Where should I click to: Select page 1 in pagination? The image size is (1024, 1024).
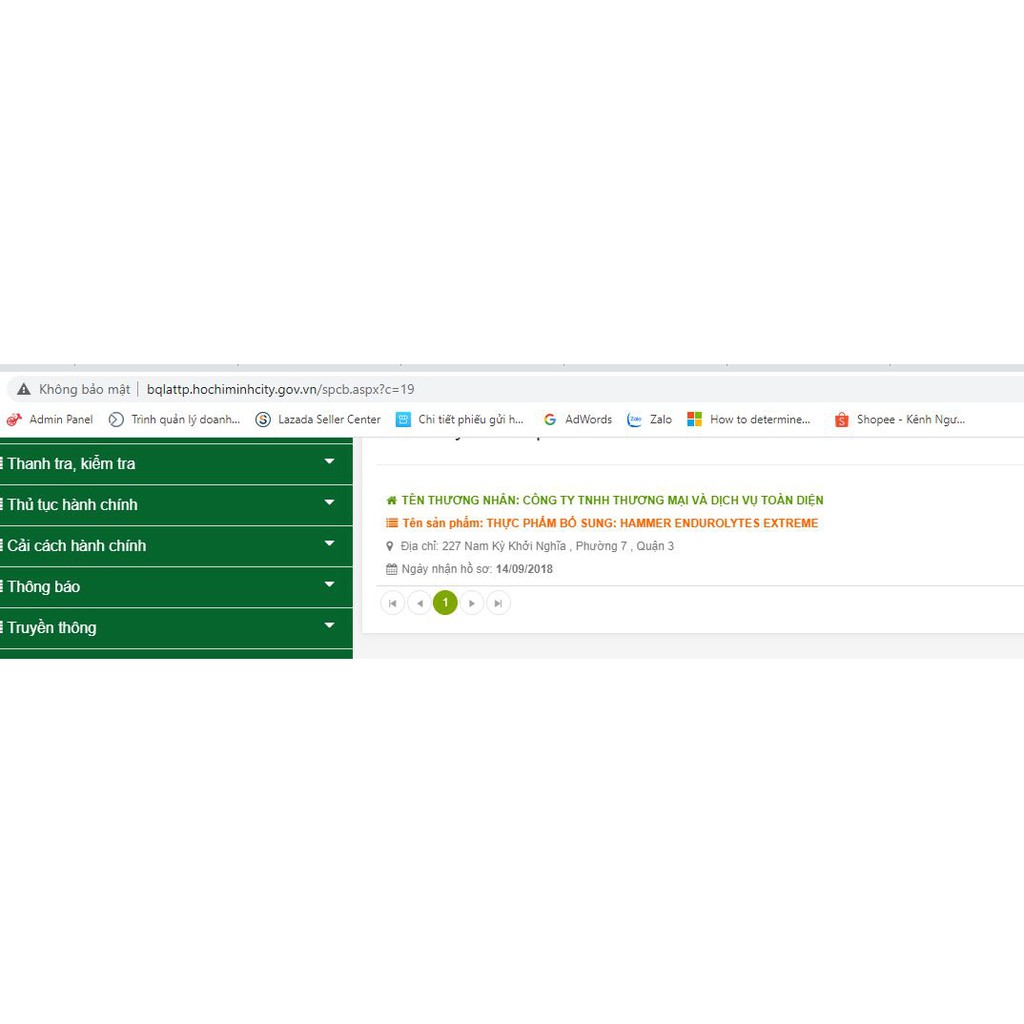[445, 603]
